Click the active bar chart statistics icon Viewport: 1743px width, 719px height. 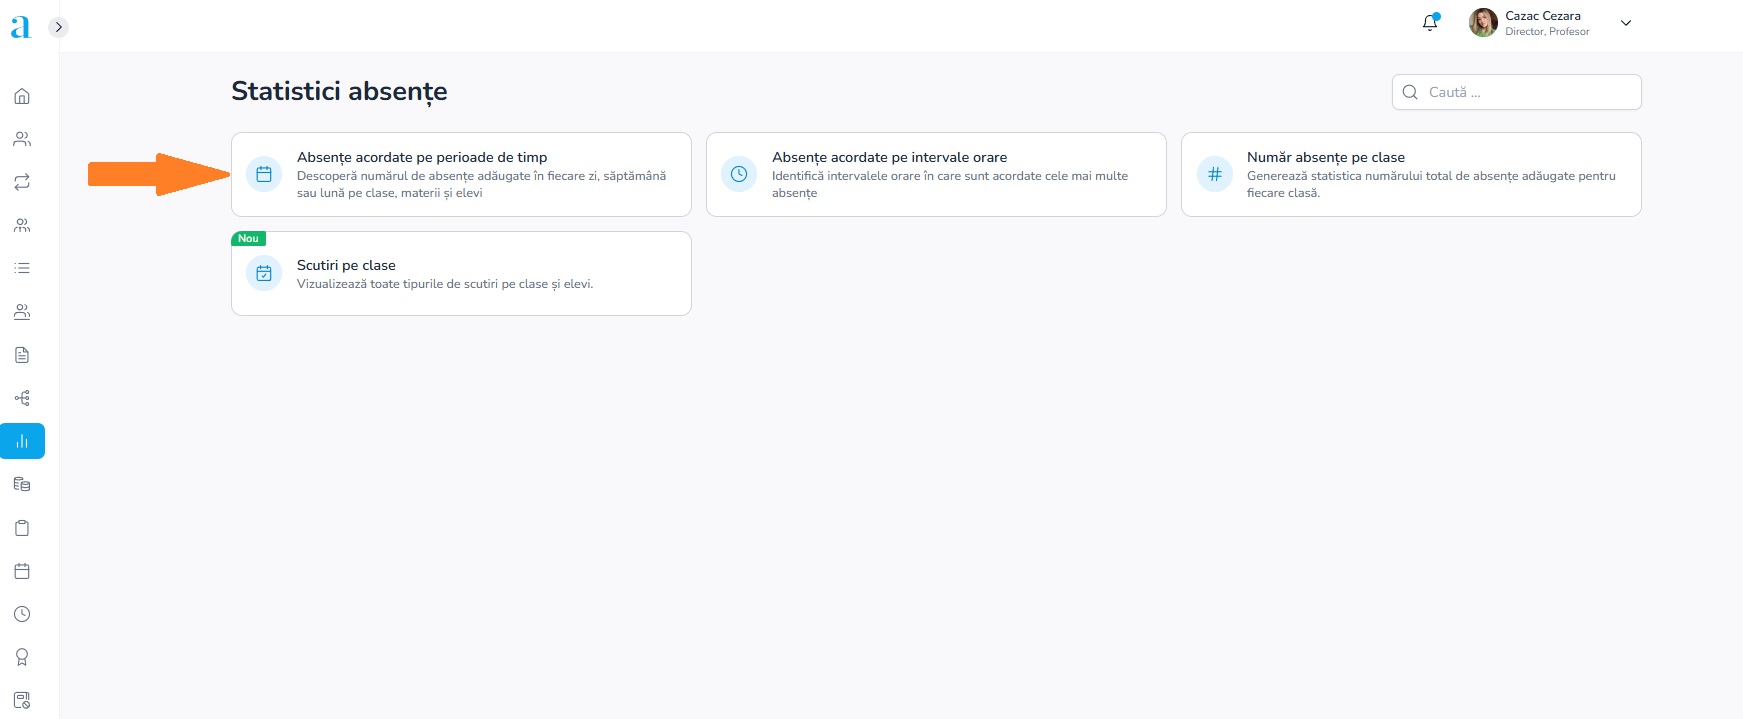point(22,441)
